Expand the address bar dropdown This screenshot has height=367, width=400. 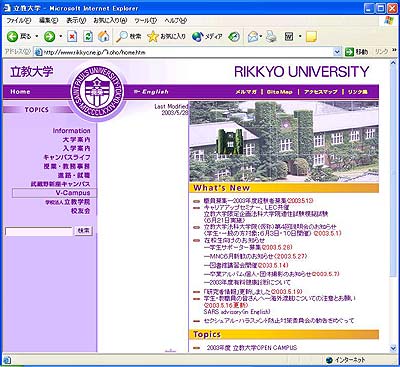pyautogui.click(x=337, y=52)
